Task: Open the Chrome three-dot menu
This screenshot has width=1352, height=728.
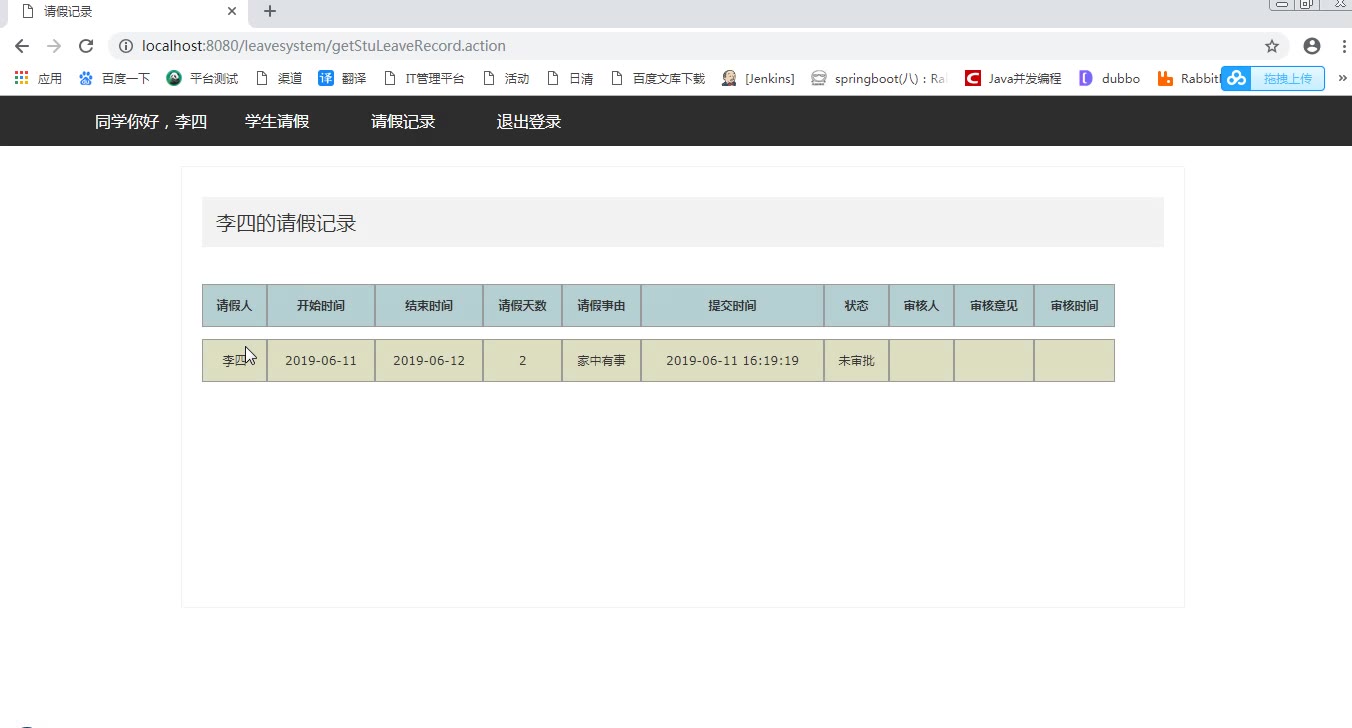Action: [x=1343, y=46]
